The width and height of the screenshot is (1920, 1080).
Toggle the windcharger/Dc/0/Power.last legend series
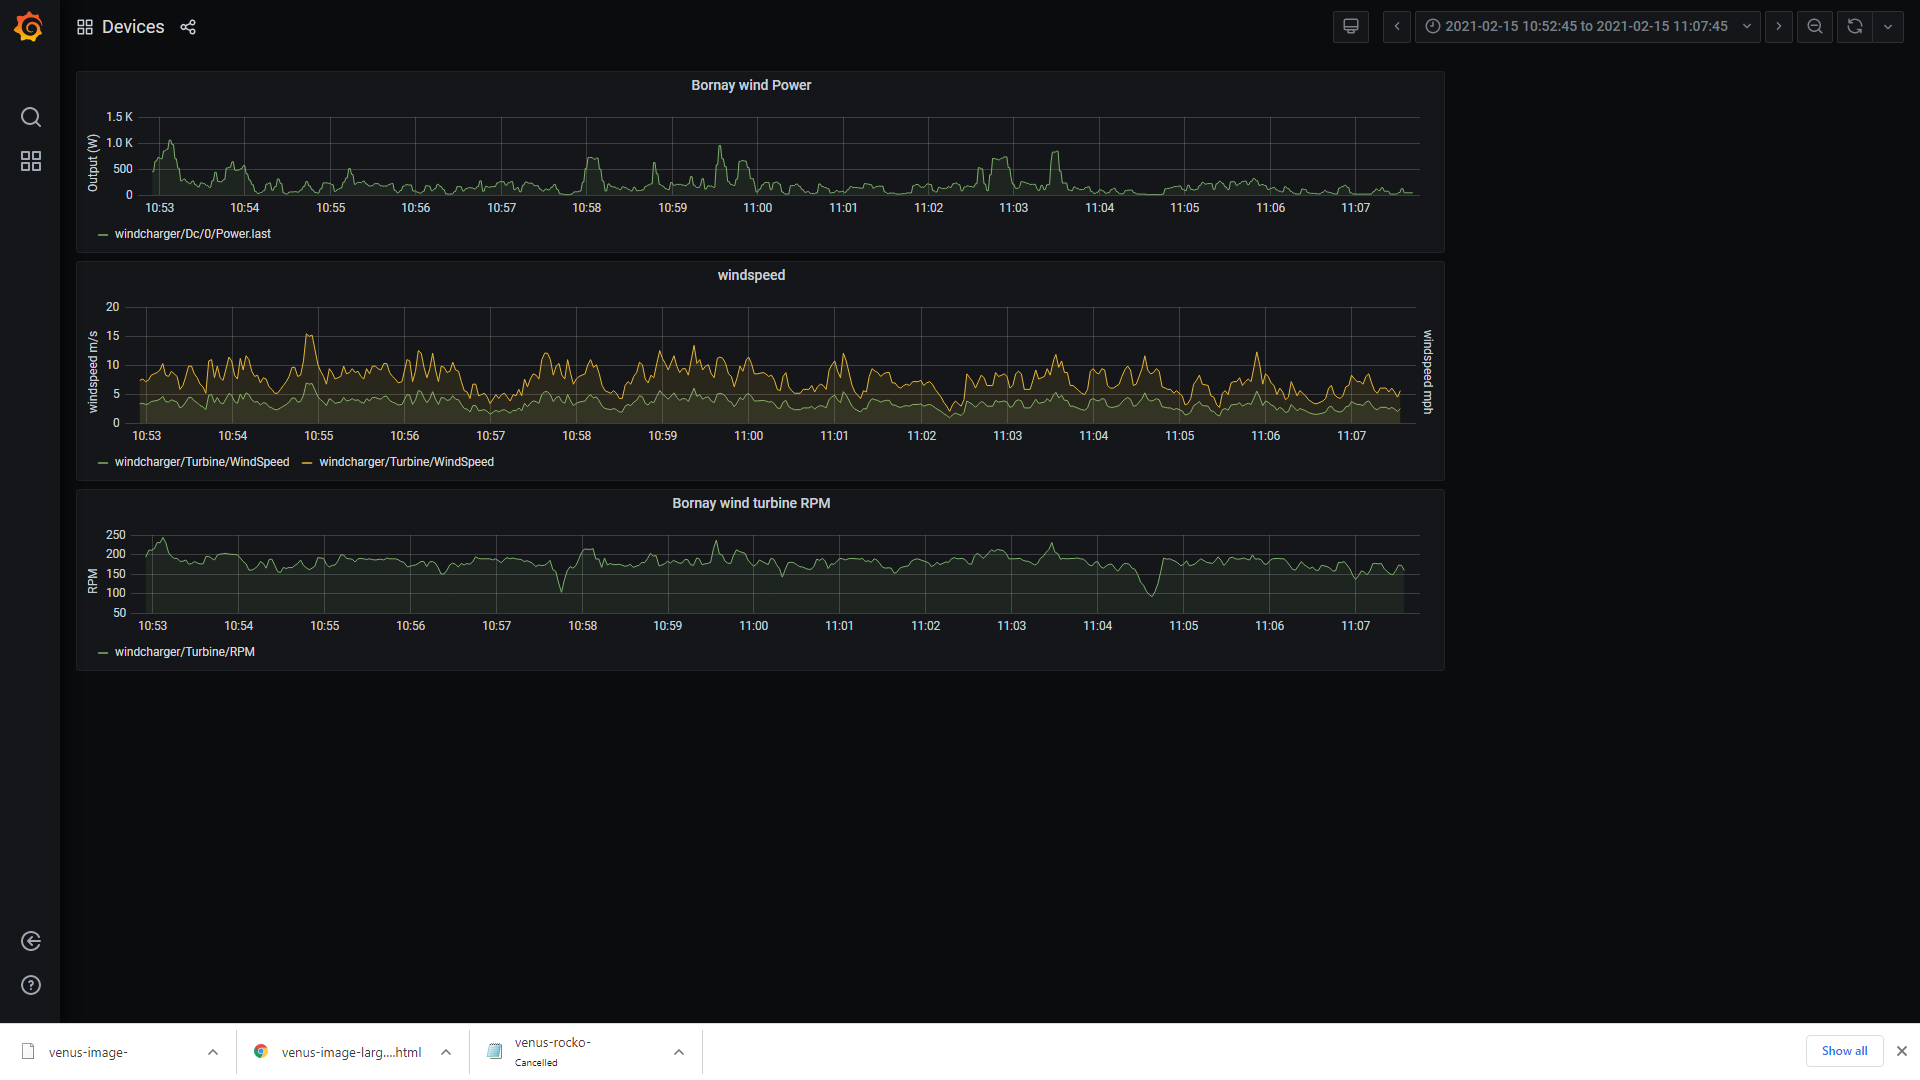192,234
